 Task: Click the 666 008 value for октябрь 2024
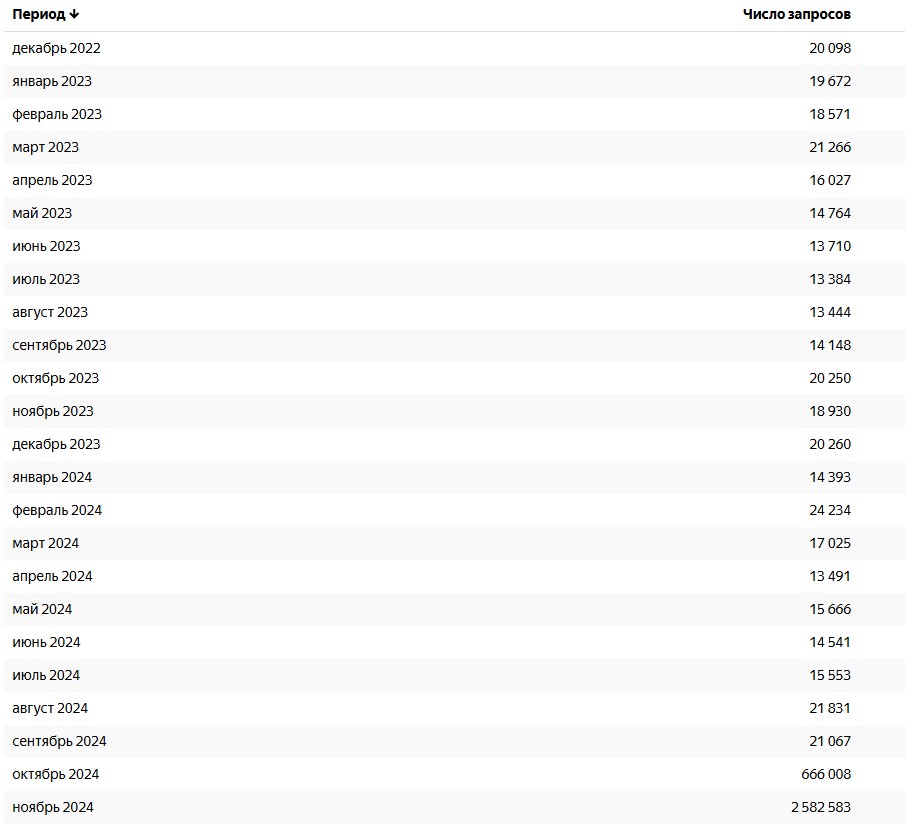[826, 774]
